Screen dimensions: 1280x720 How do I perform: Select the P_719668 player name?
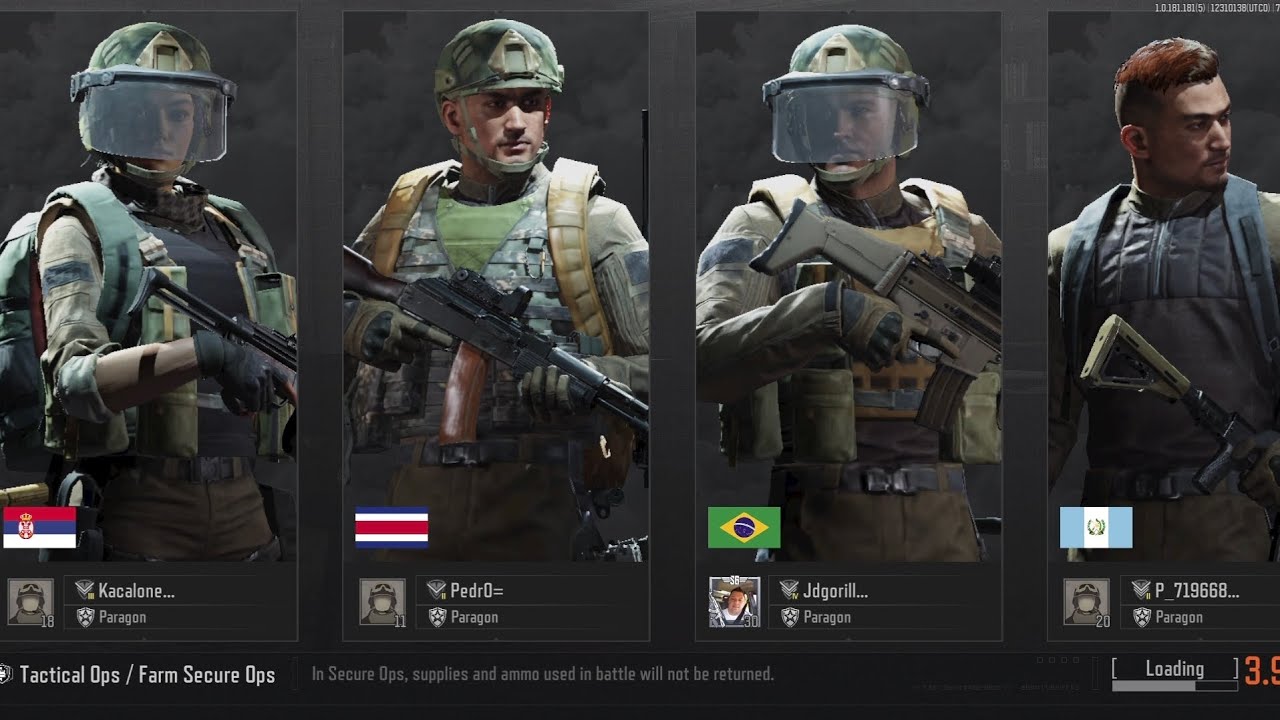pyautogui.click(x=1197, y=591)
